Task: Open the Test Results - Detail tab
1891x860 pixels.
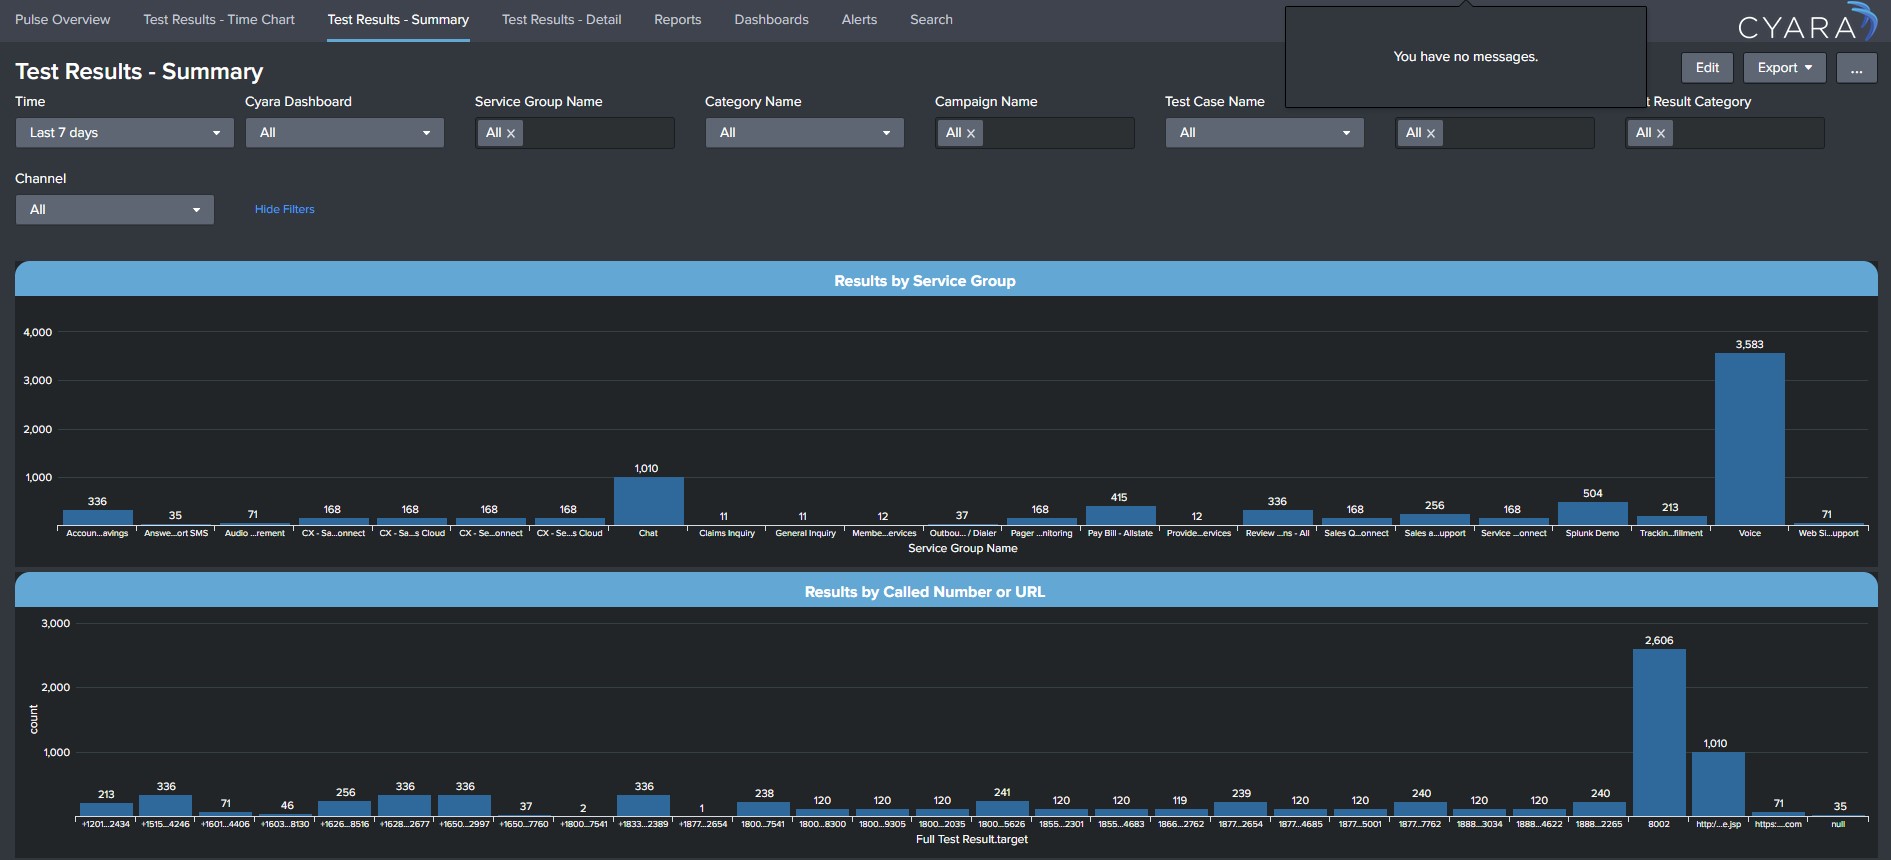Action: point(561,19)
